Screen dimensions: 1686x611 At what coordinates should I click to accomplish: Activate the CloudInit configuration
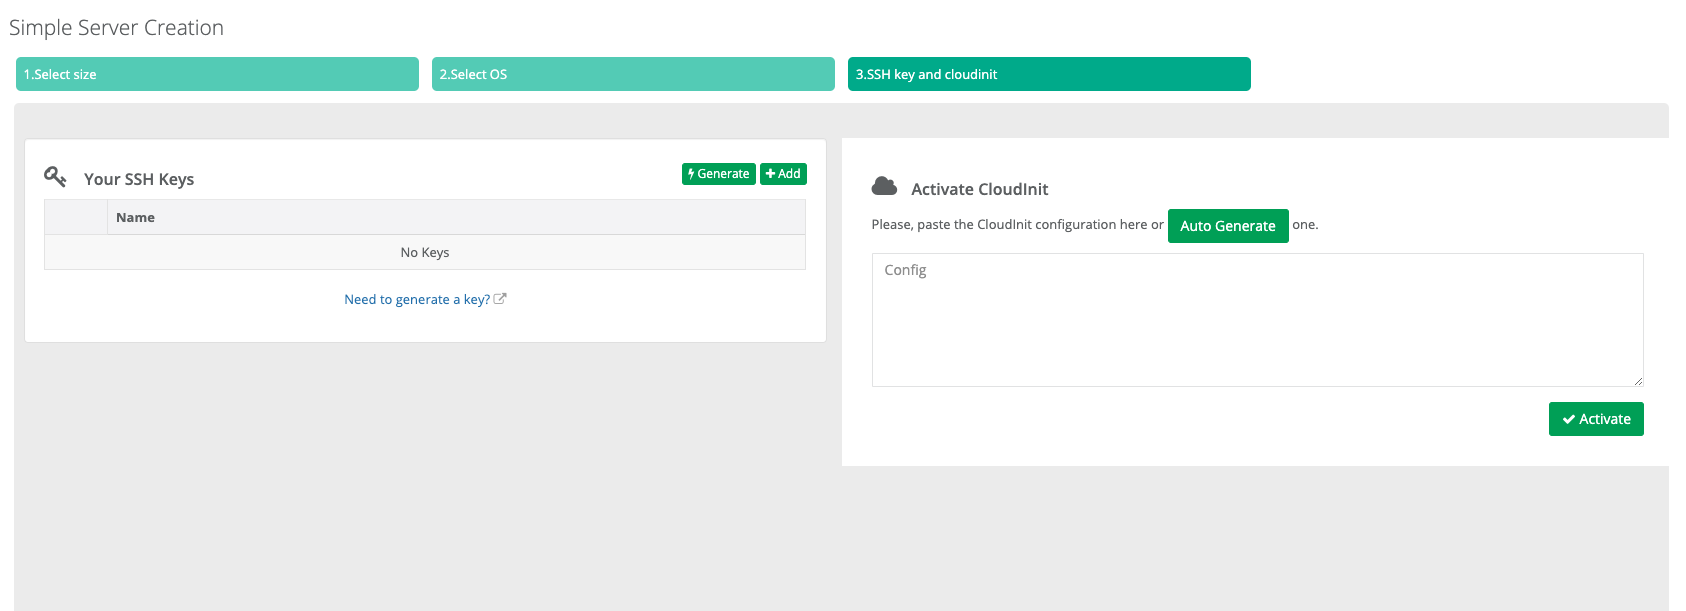coord(1596,419)
